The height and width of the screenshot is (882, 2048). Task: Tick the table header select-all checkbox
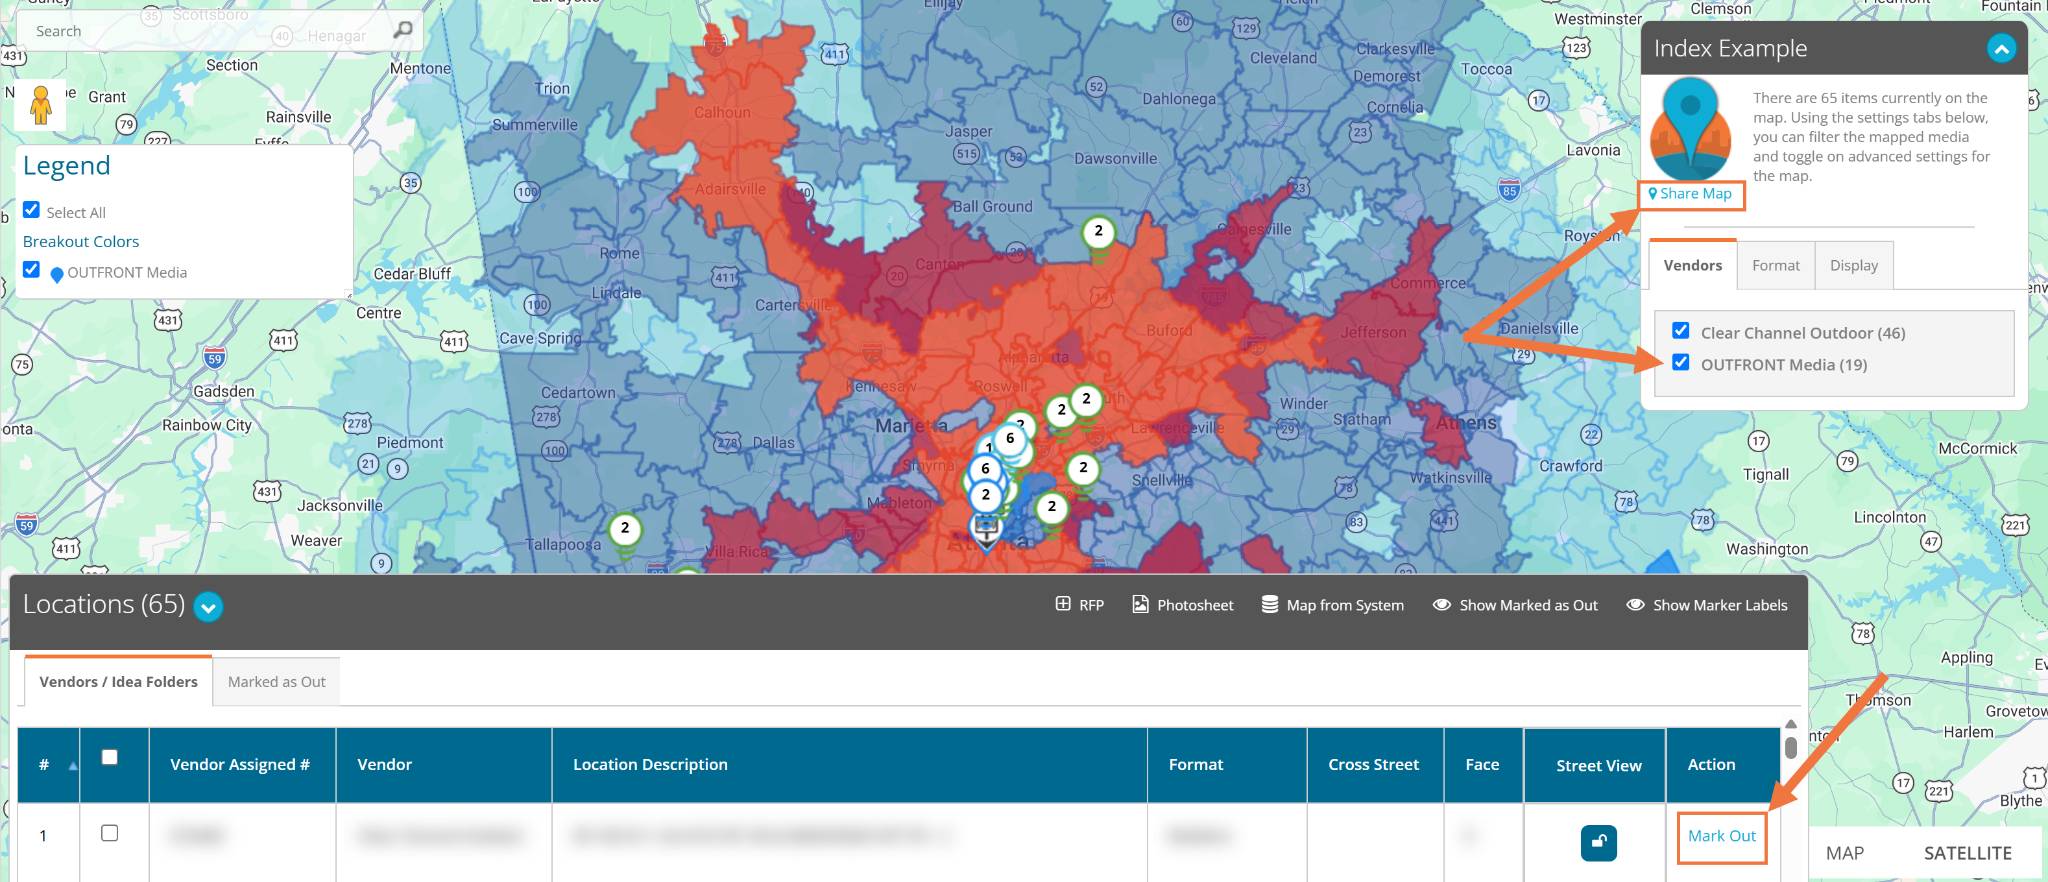(110, 757)
